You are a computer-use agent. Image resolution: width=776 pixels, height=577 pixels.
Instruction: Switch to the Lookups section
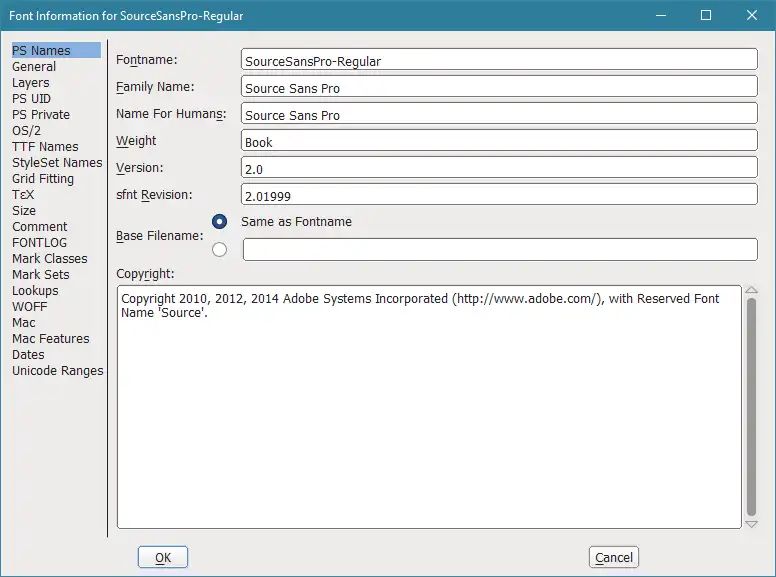35,290
